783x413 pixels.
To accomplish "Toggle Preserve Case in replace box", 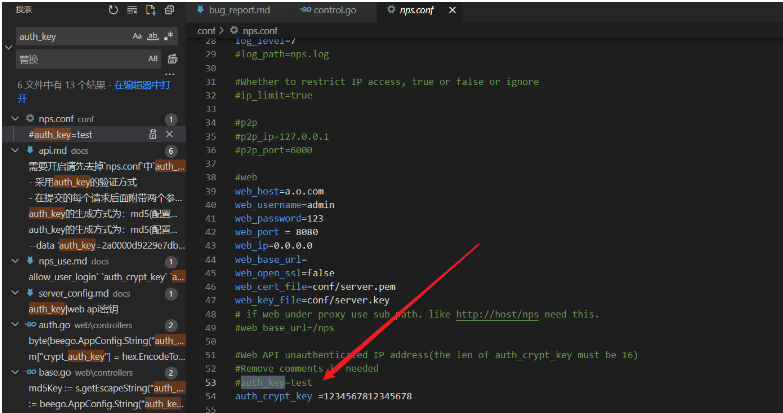I will [153, 59].
